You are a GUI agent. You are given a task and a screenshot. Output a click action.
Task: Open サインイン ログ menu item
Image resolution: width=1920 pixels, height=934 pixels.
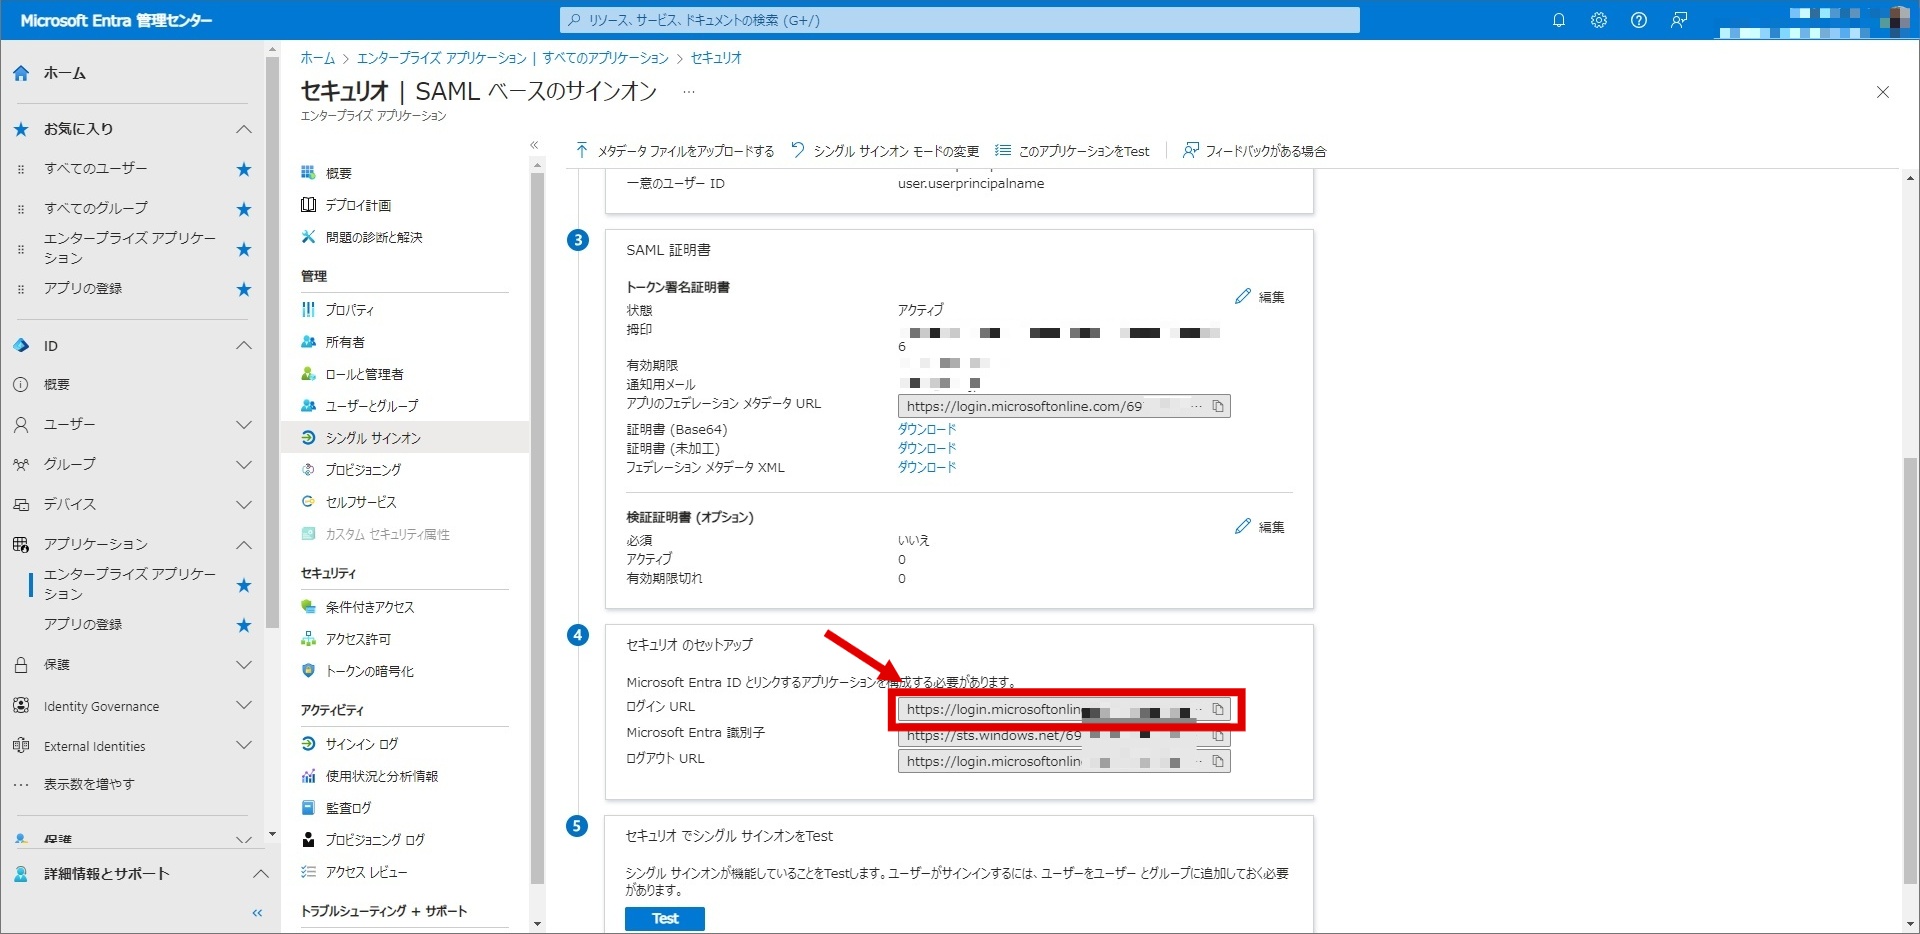pyautogui.click(x=362, y=744)
